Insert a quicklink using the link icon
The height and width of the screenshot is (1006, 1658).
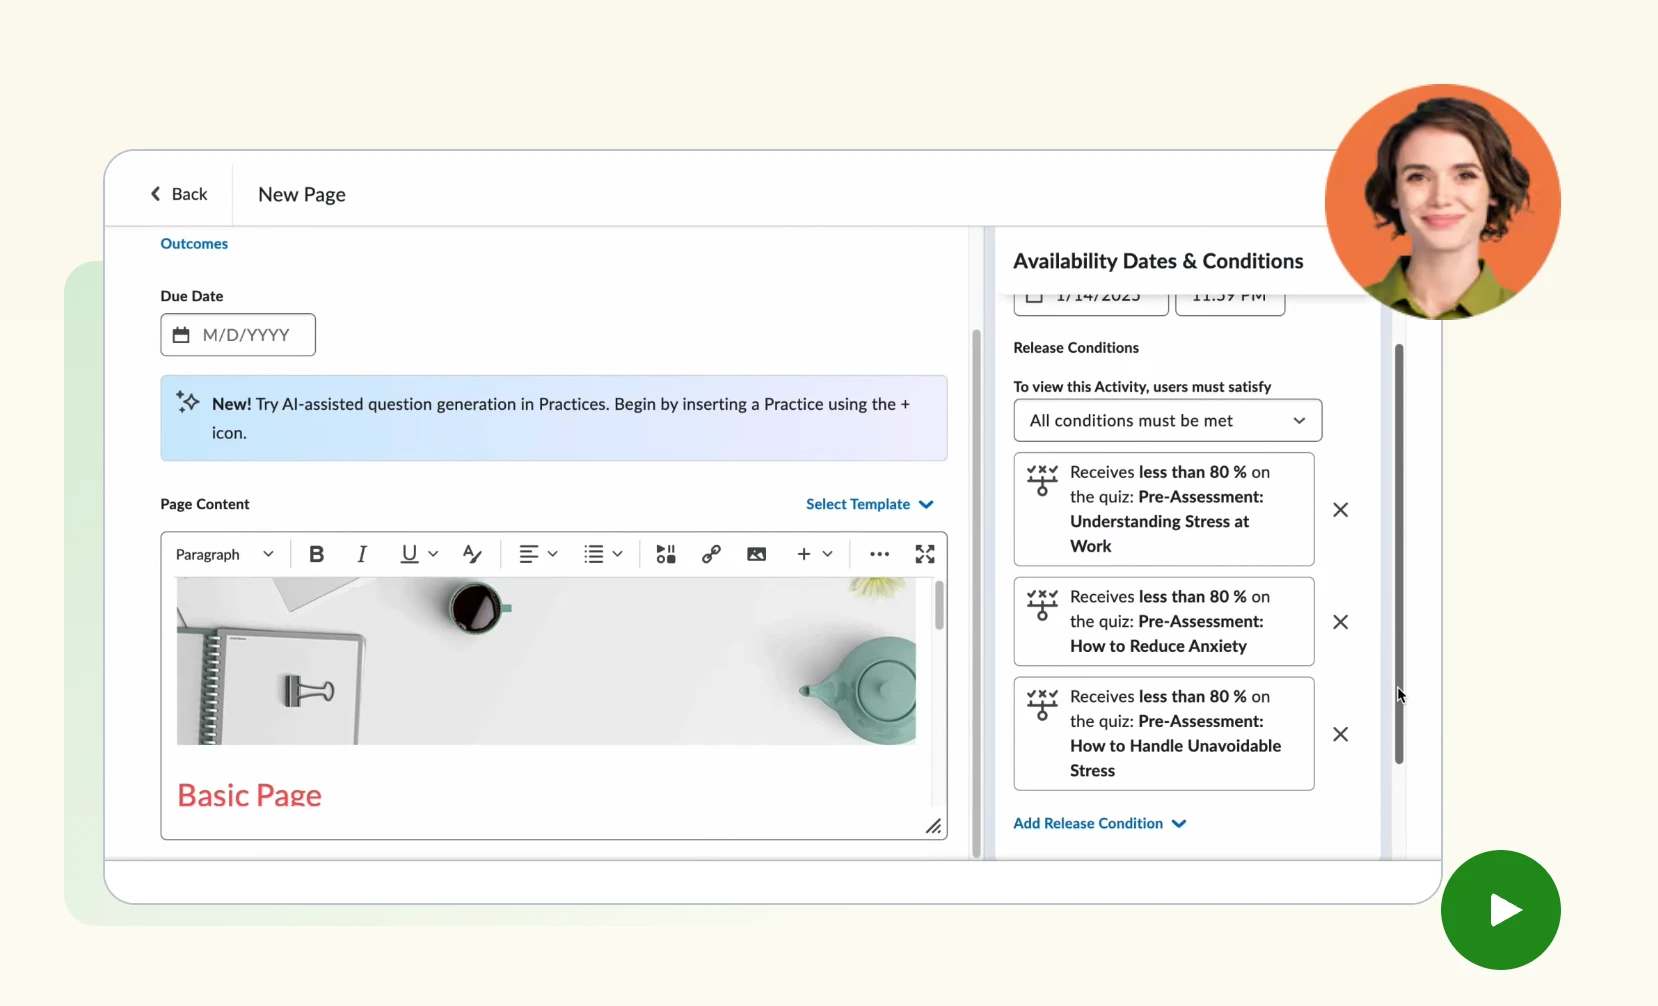(711, 554)
